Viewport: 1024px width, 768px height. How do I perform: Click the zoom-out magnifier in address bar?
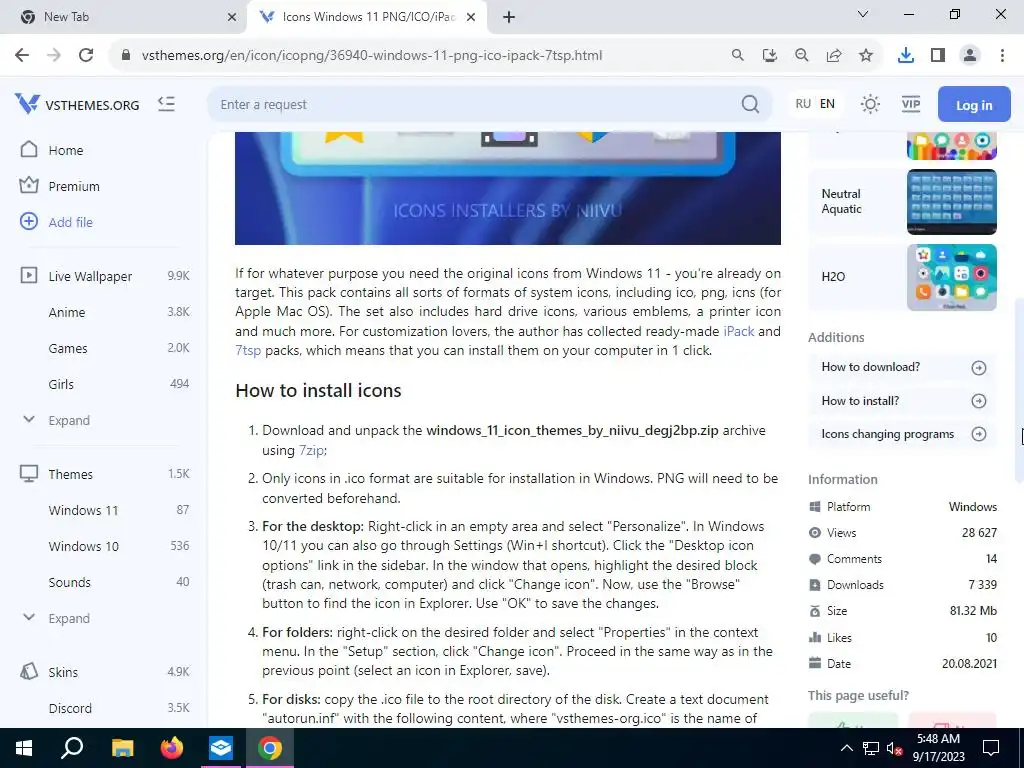[801, 55]
